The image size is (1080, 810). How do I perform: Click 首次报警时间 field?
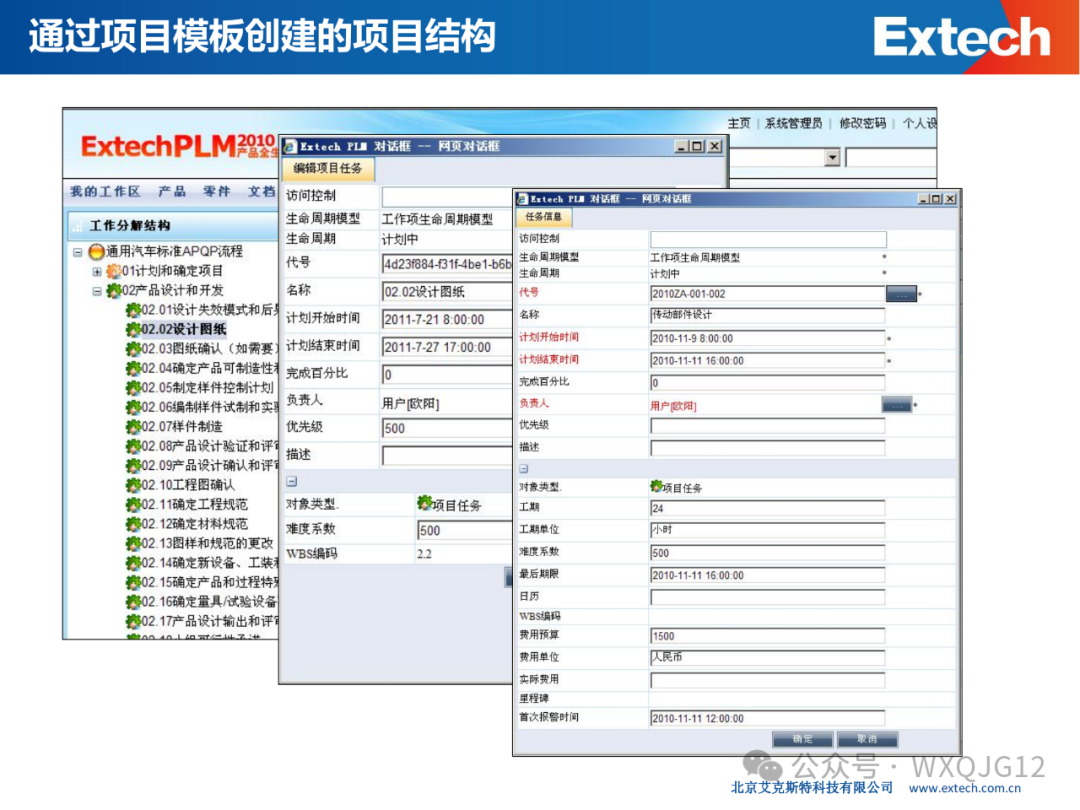pos(767,718)
